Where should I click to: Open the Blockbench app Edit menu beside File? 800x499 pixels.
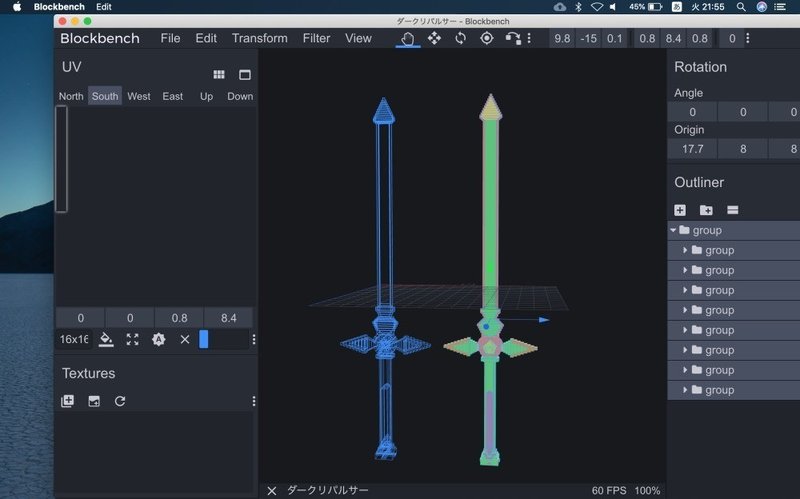206,38
